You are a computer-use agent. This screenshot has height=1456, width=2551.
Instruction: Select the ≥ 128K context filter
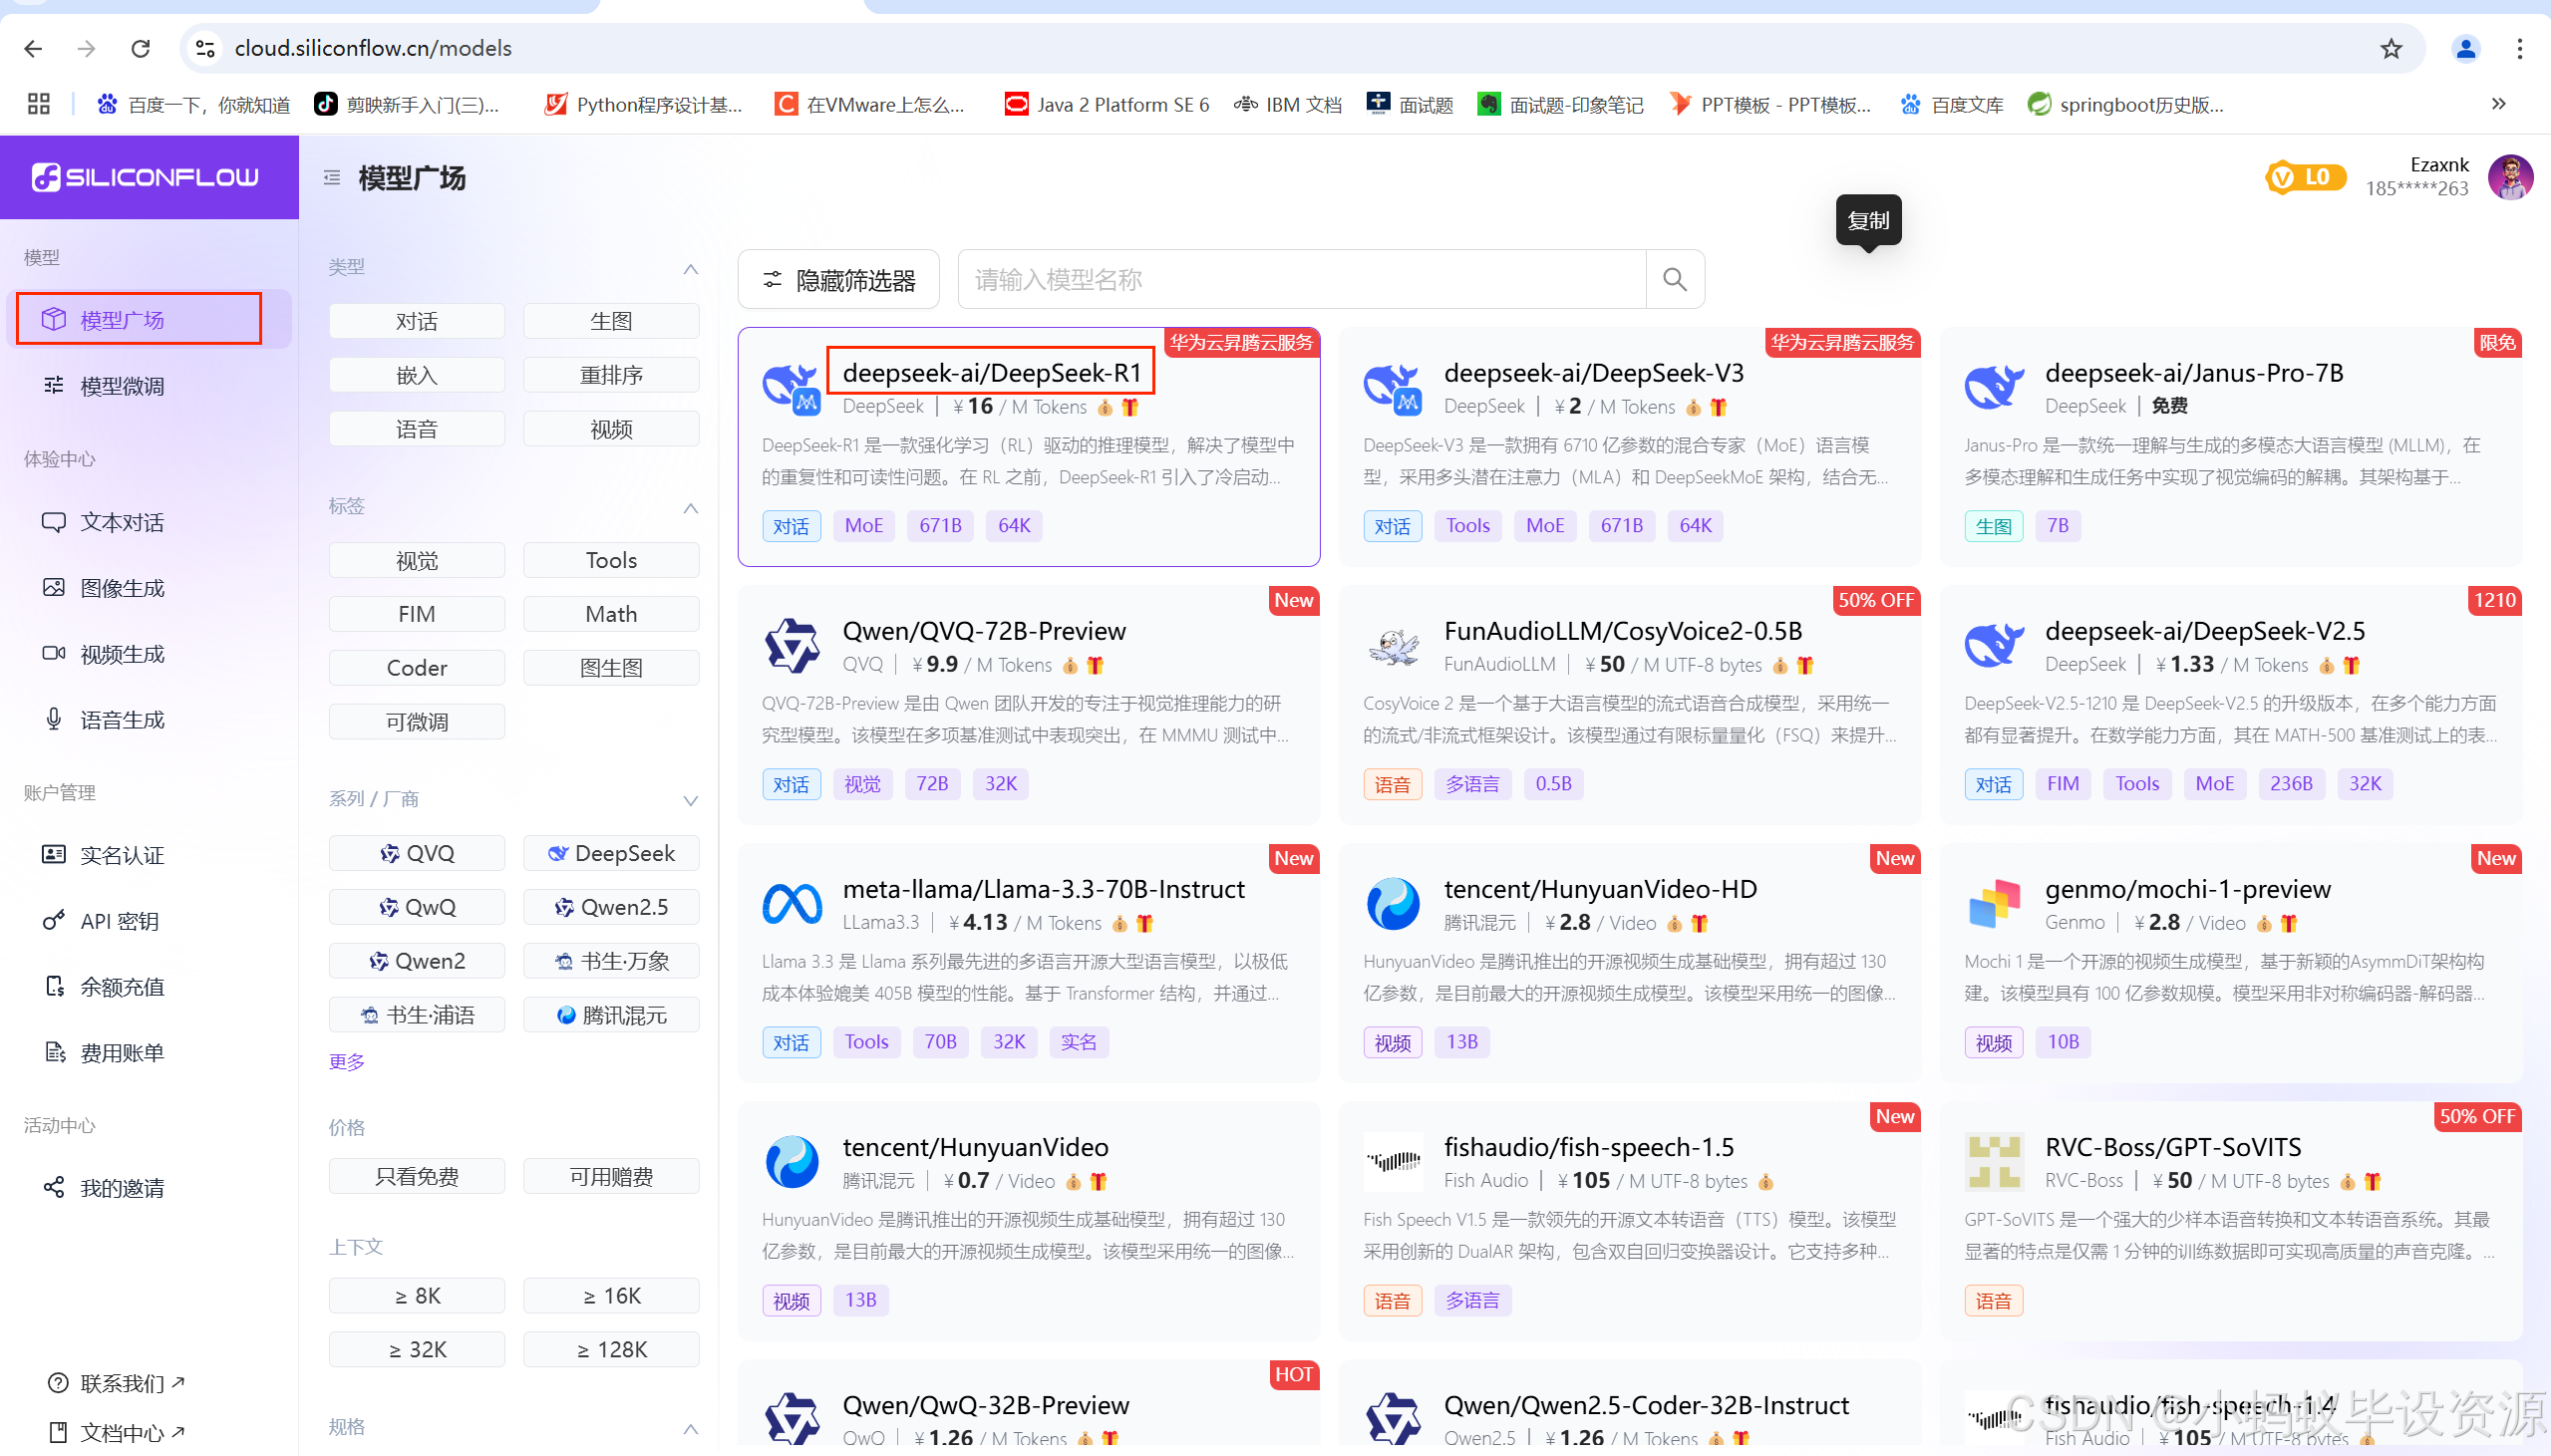[x=610, y=1349]
